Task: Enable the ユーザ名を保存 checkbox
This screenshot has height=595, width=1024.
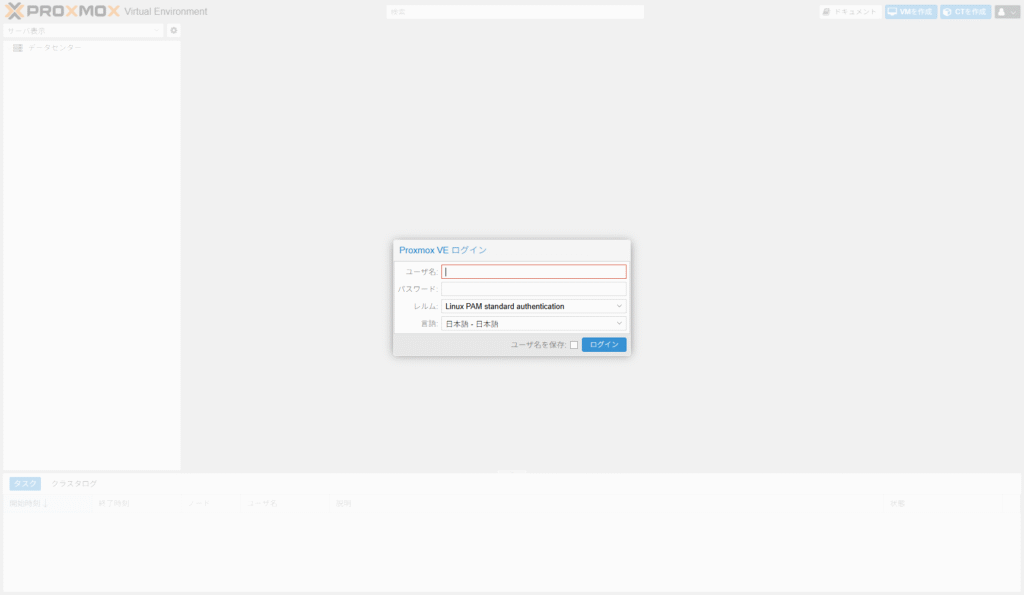Action: [573, 345]
